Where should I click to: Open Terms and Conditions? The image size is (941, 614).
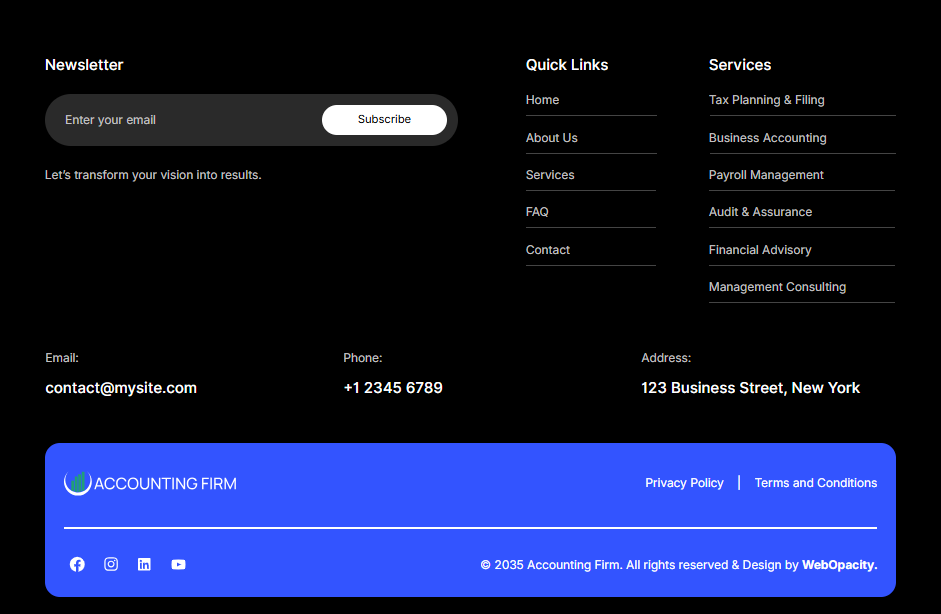(816, 482)
